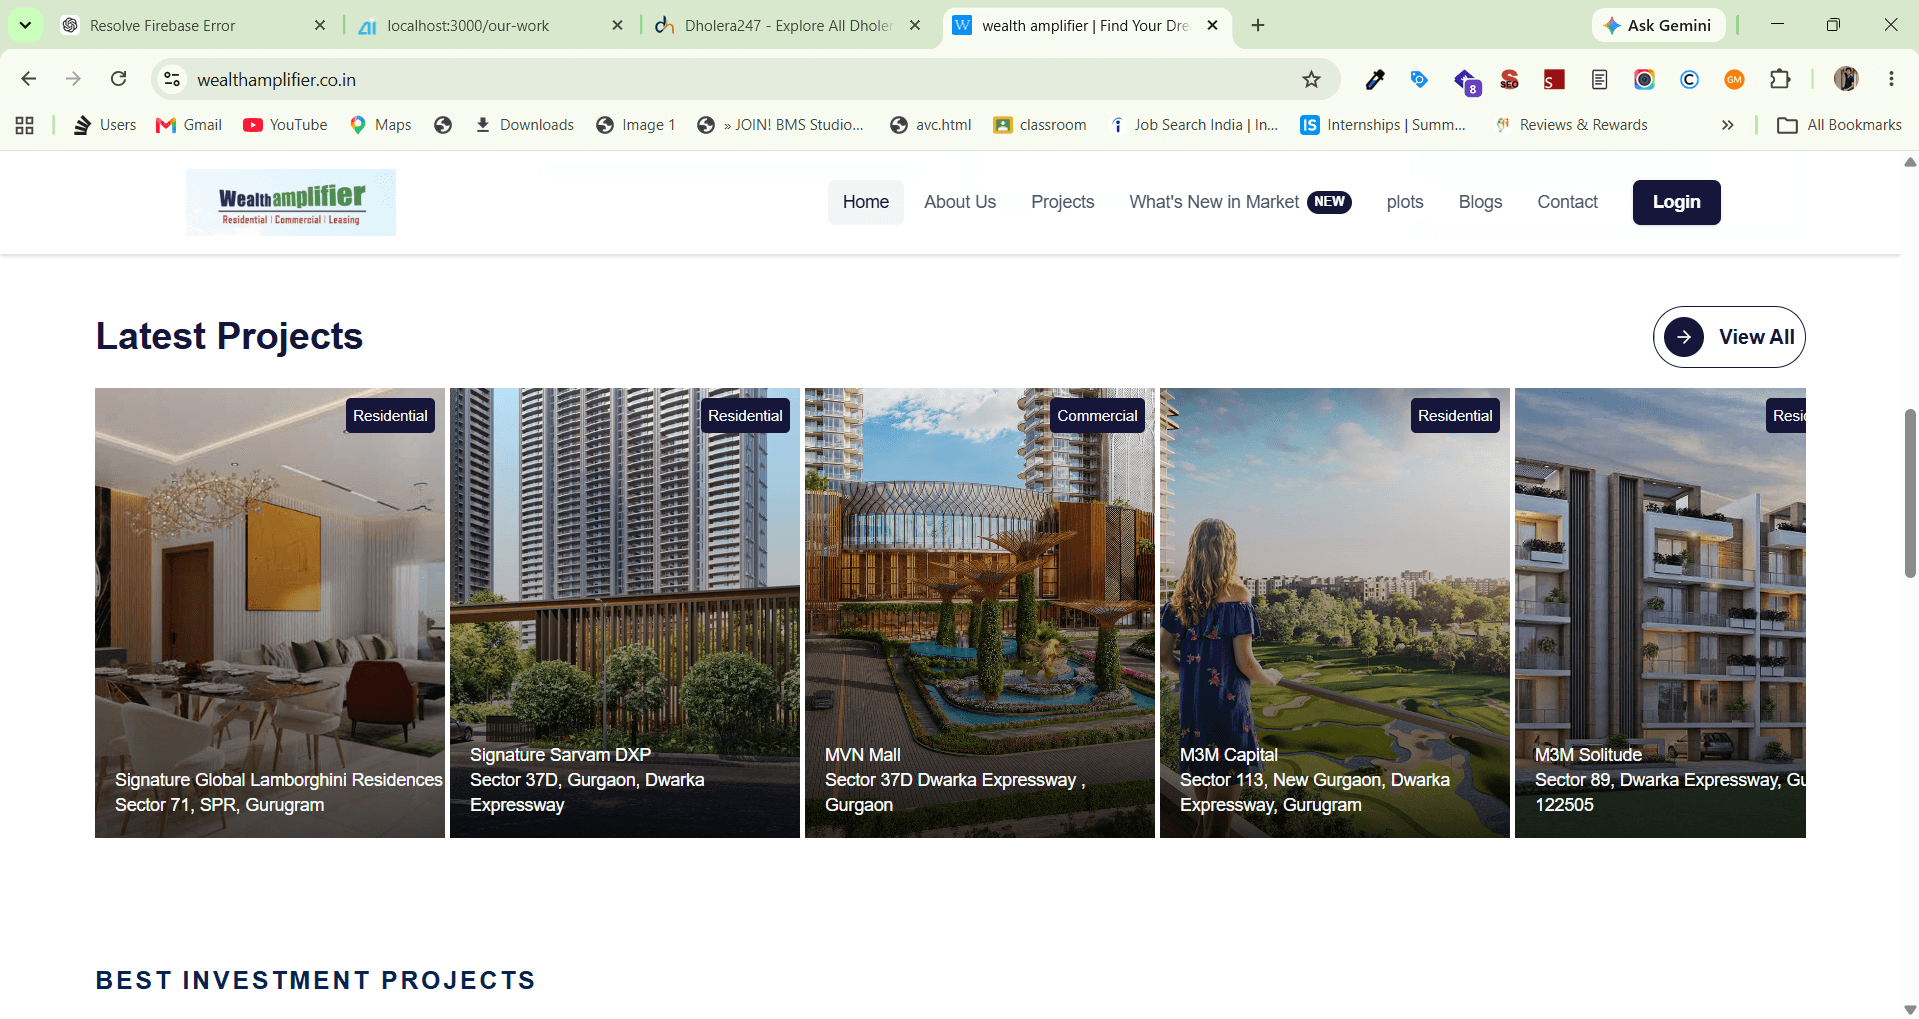Open a new browser tab
The height and width of the screenshot is (1019, 1919).
(1258, 25)
